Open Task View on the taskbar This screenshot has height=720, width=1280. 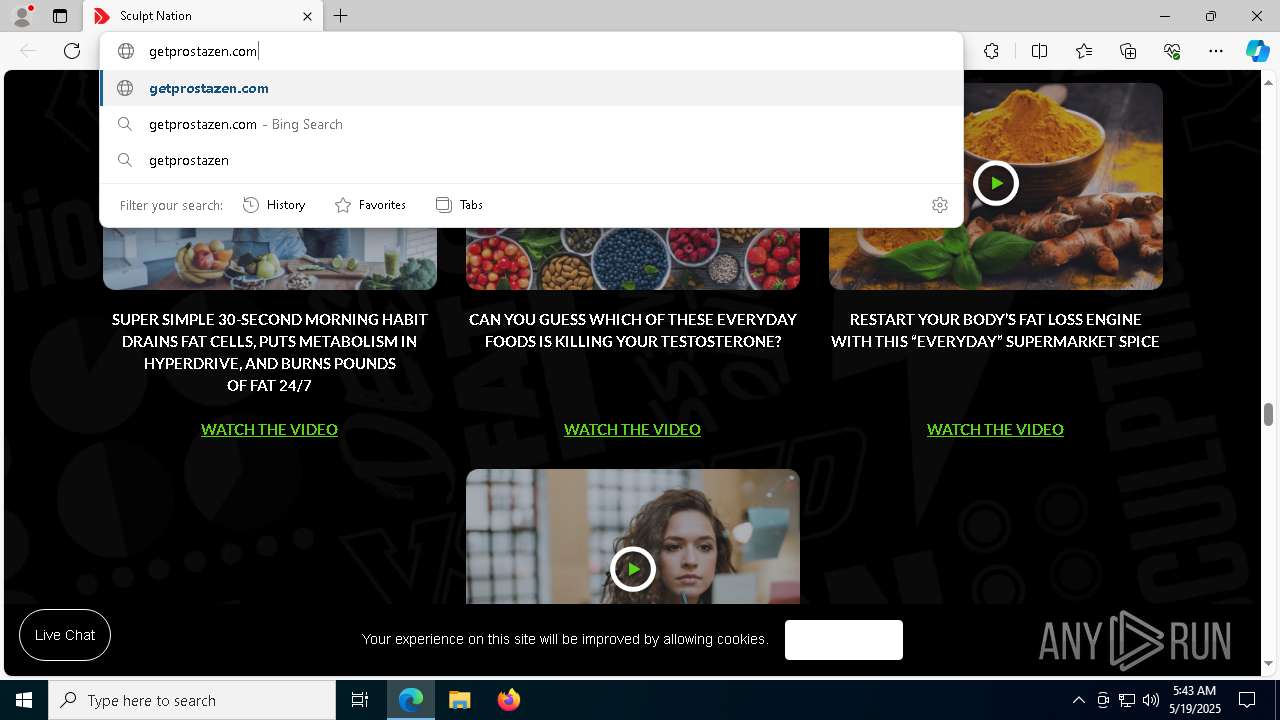click(360, 700)
